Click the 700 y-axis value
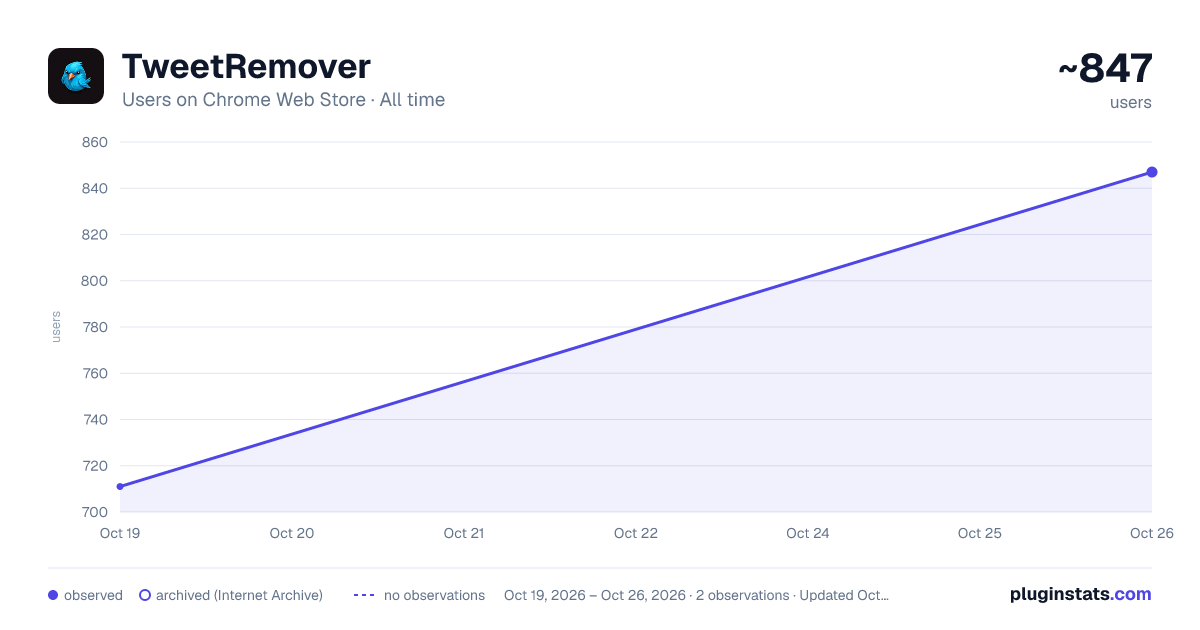Image resolution: width=1200 pixels, height=630 pixels. pyautogui.click(x=94, y=512)
